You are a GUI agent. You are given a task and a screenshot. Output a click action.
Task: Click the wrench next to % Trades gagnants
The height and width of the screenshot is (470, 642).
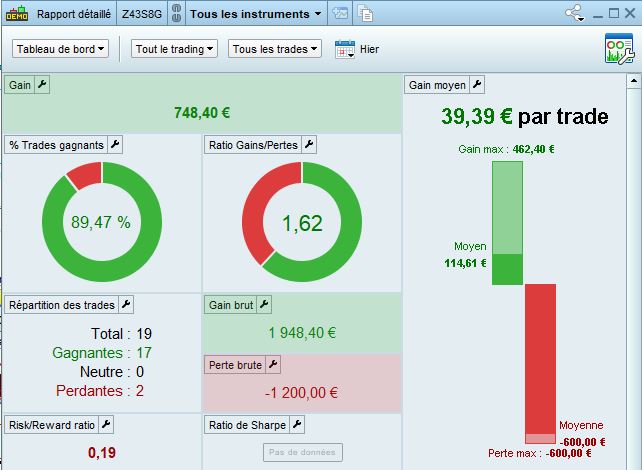(115, 145)
